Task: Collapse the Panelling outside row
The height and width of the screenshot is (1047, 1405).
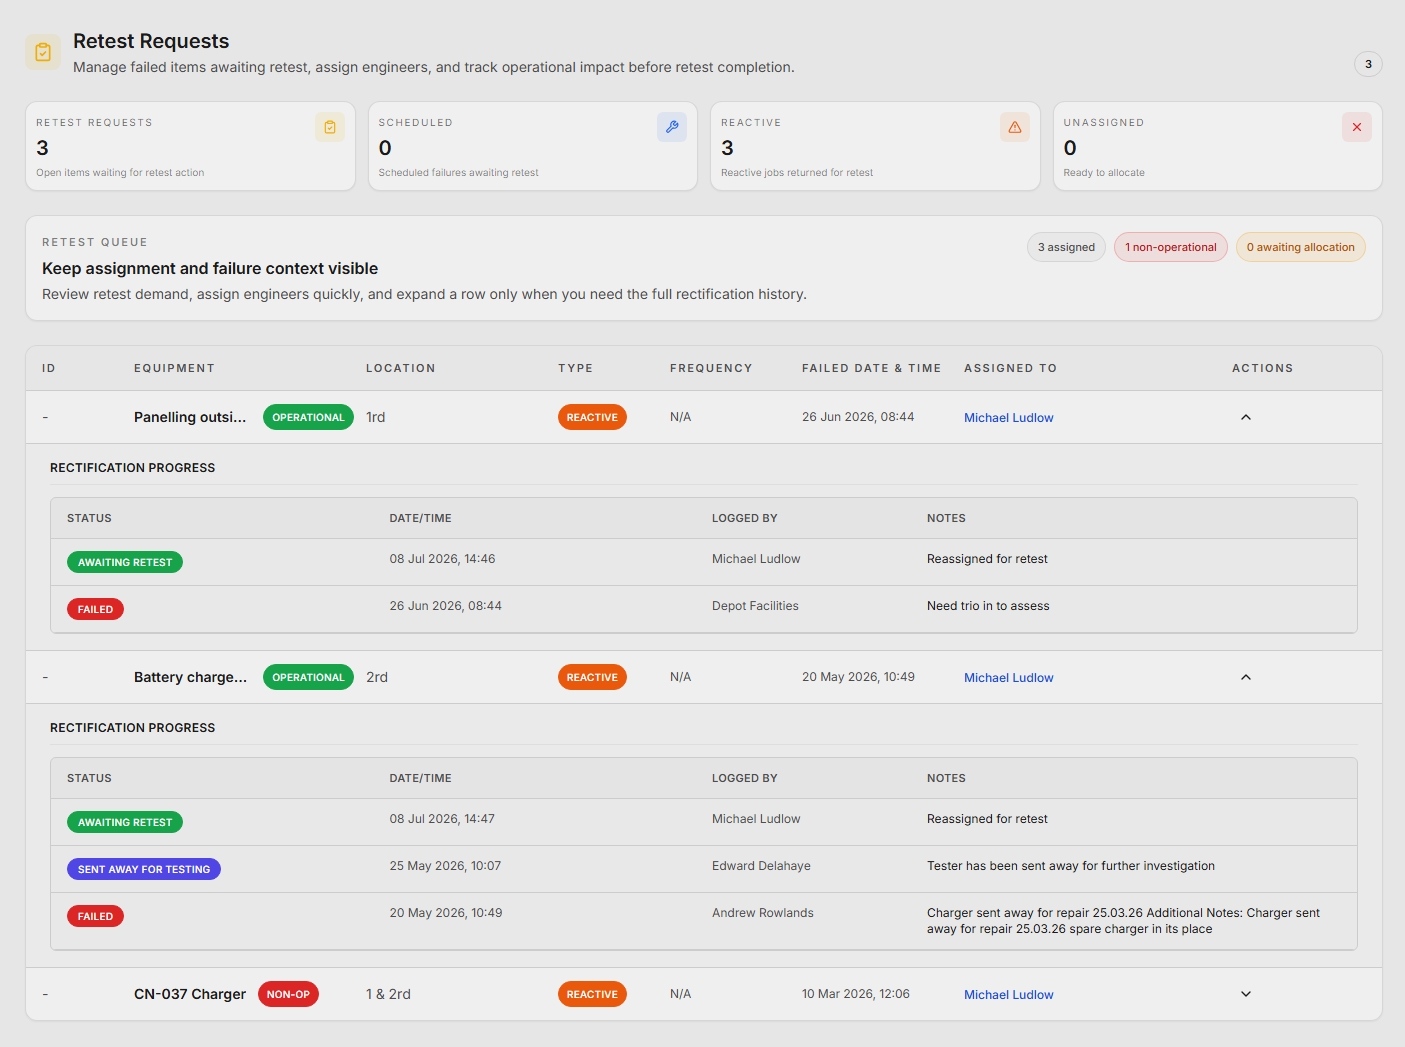Action: [x=1246, y=417]
